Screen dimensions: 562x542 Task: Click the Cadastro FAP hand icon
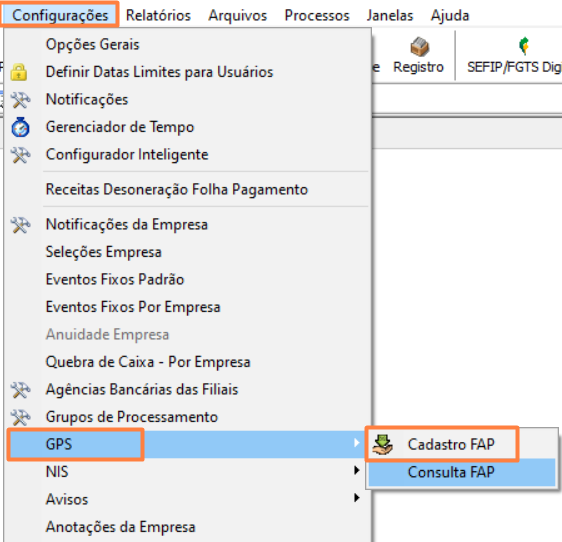[x=382, y=444]
